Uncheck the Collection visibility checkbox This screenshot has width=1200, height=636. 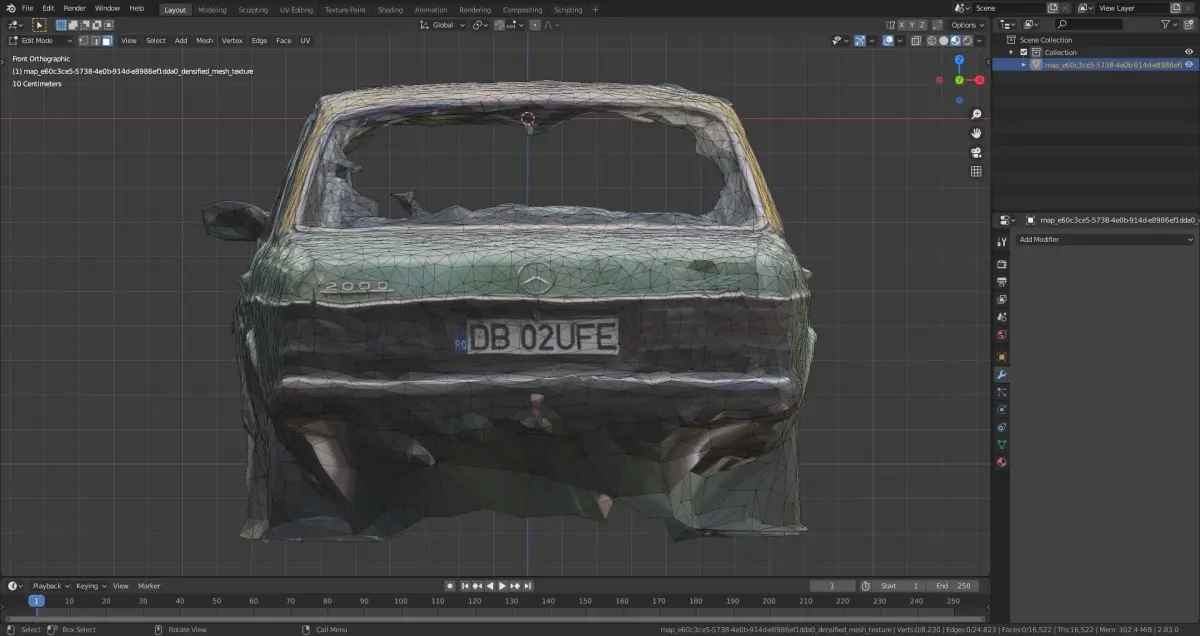tap(1023, 52)
